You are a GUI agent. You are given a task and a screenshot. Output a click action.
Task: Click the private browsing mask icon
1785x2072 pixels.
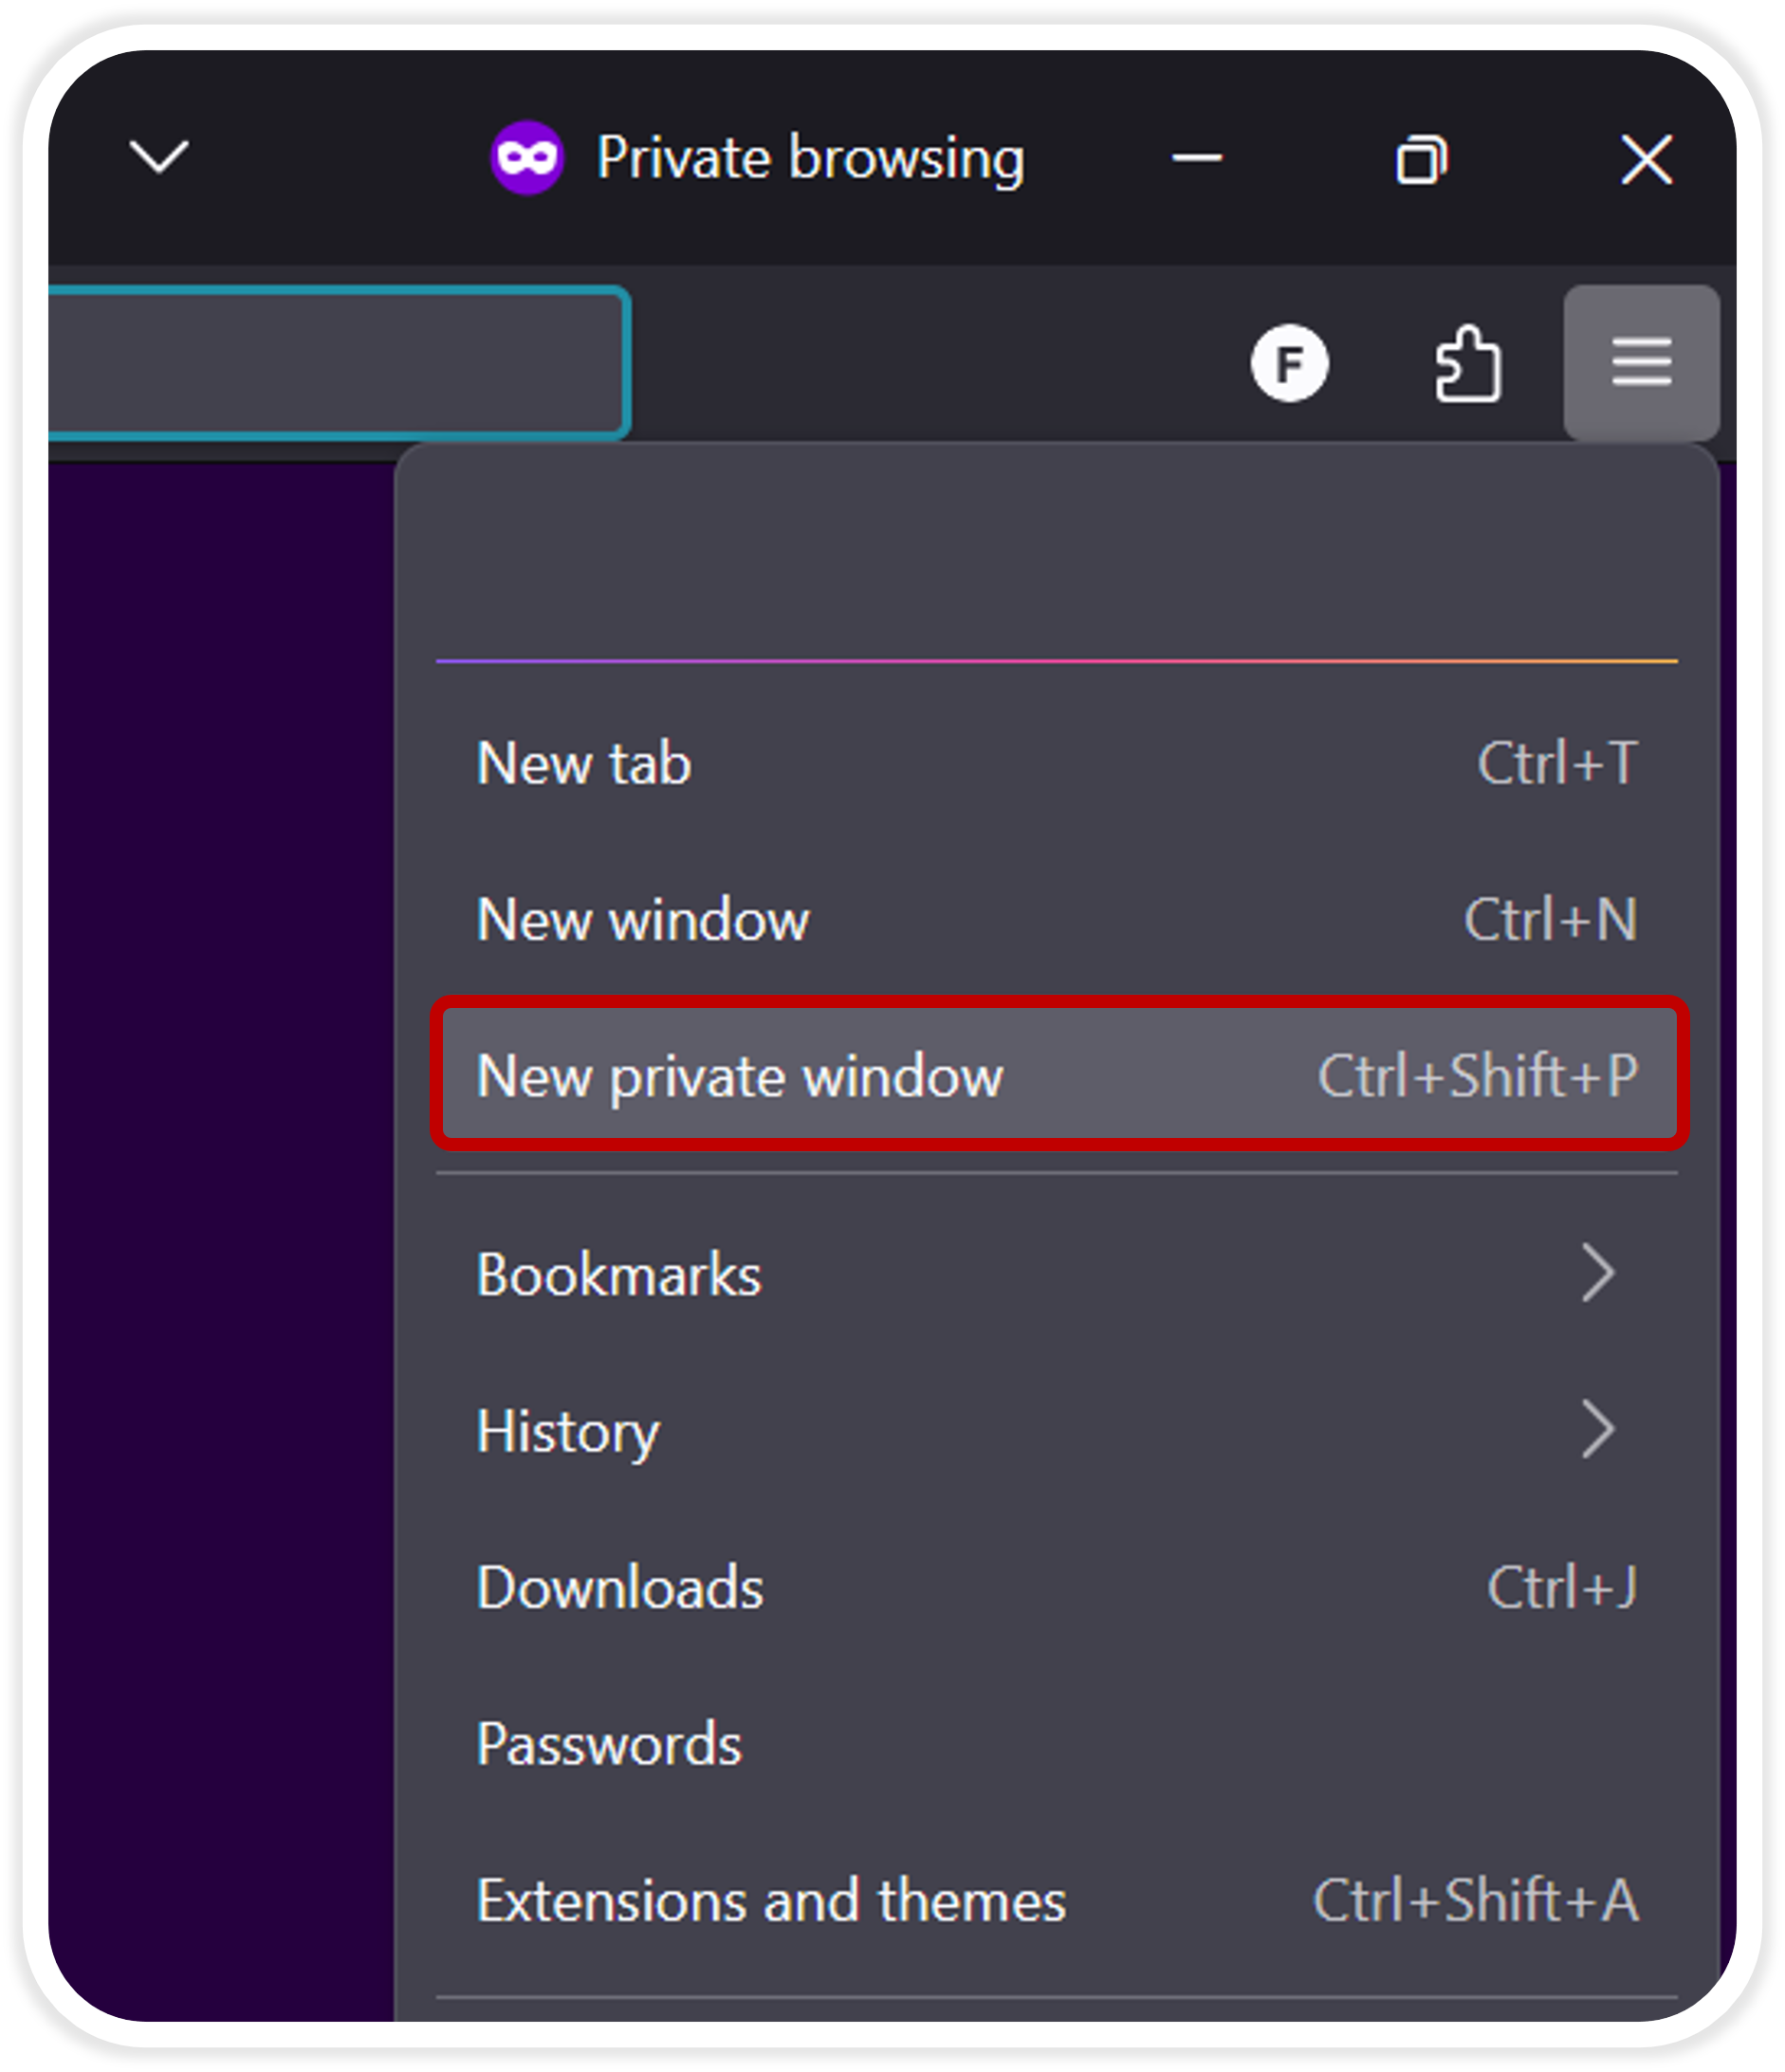pos(527,158)
